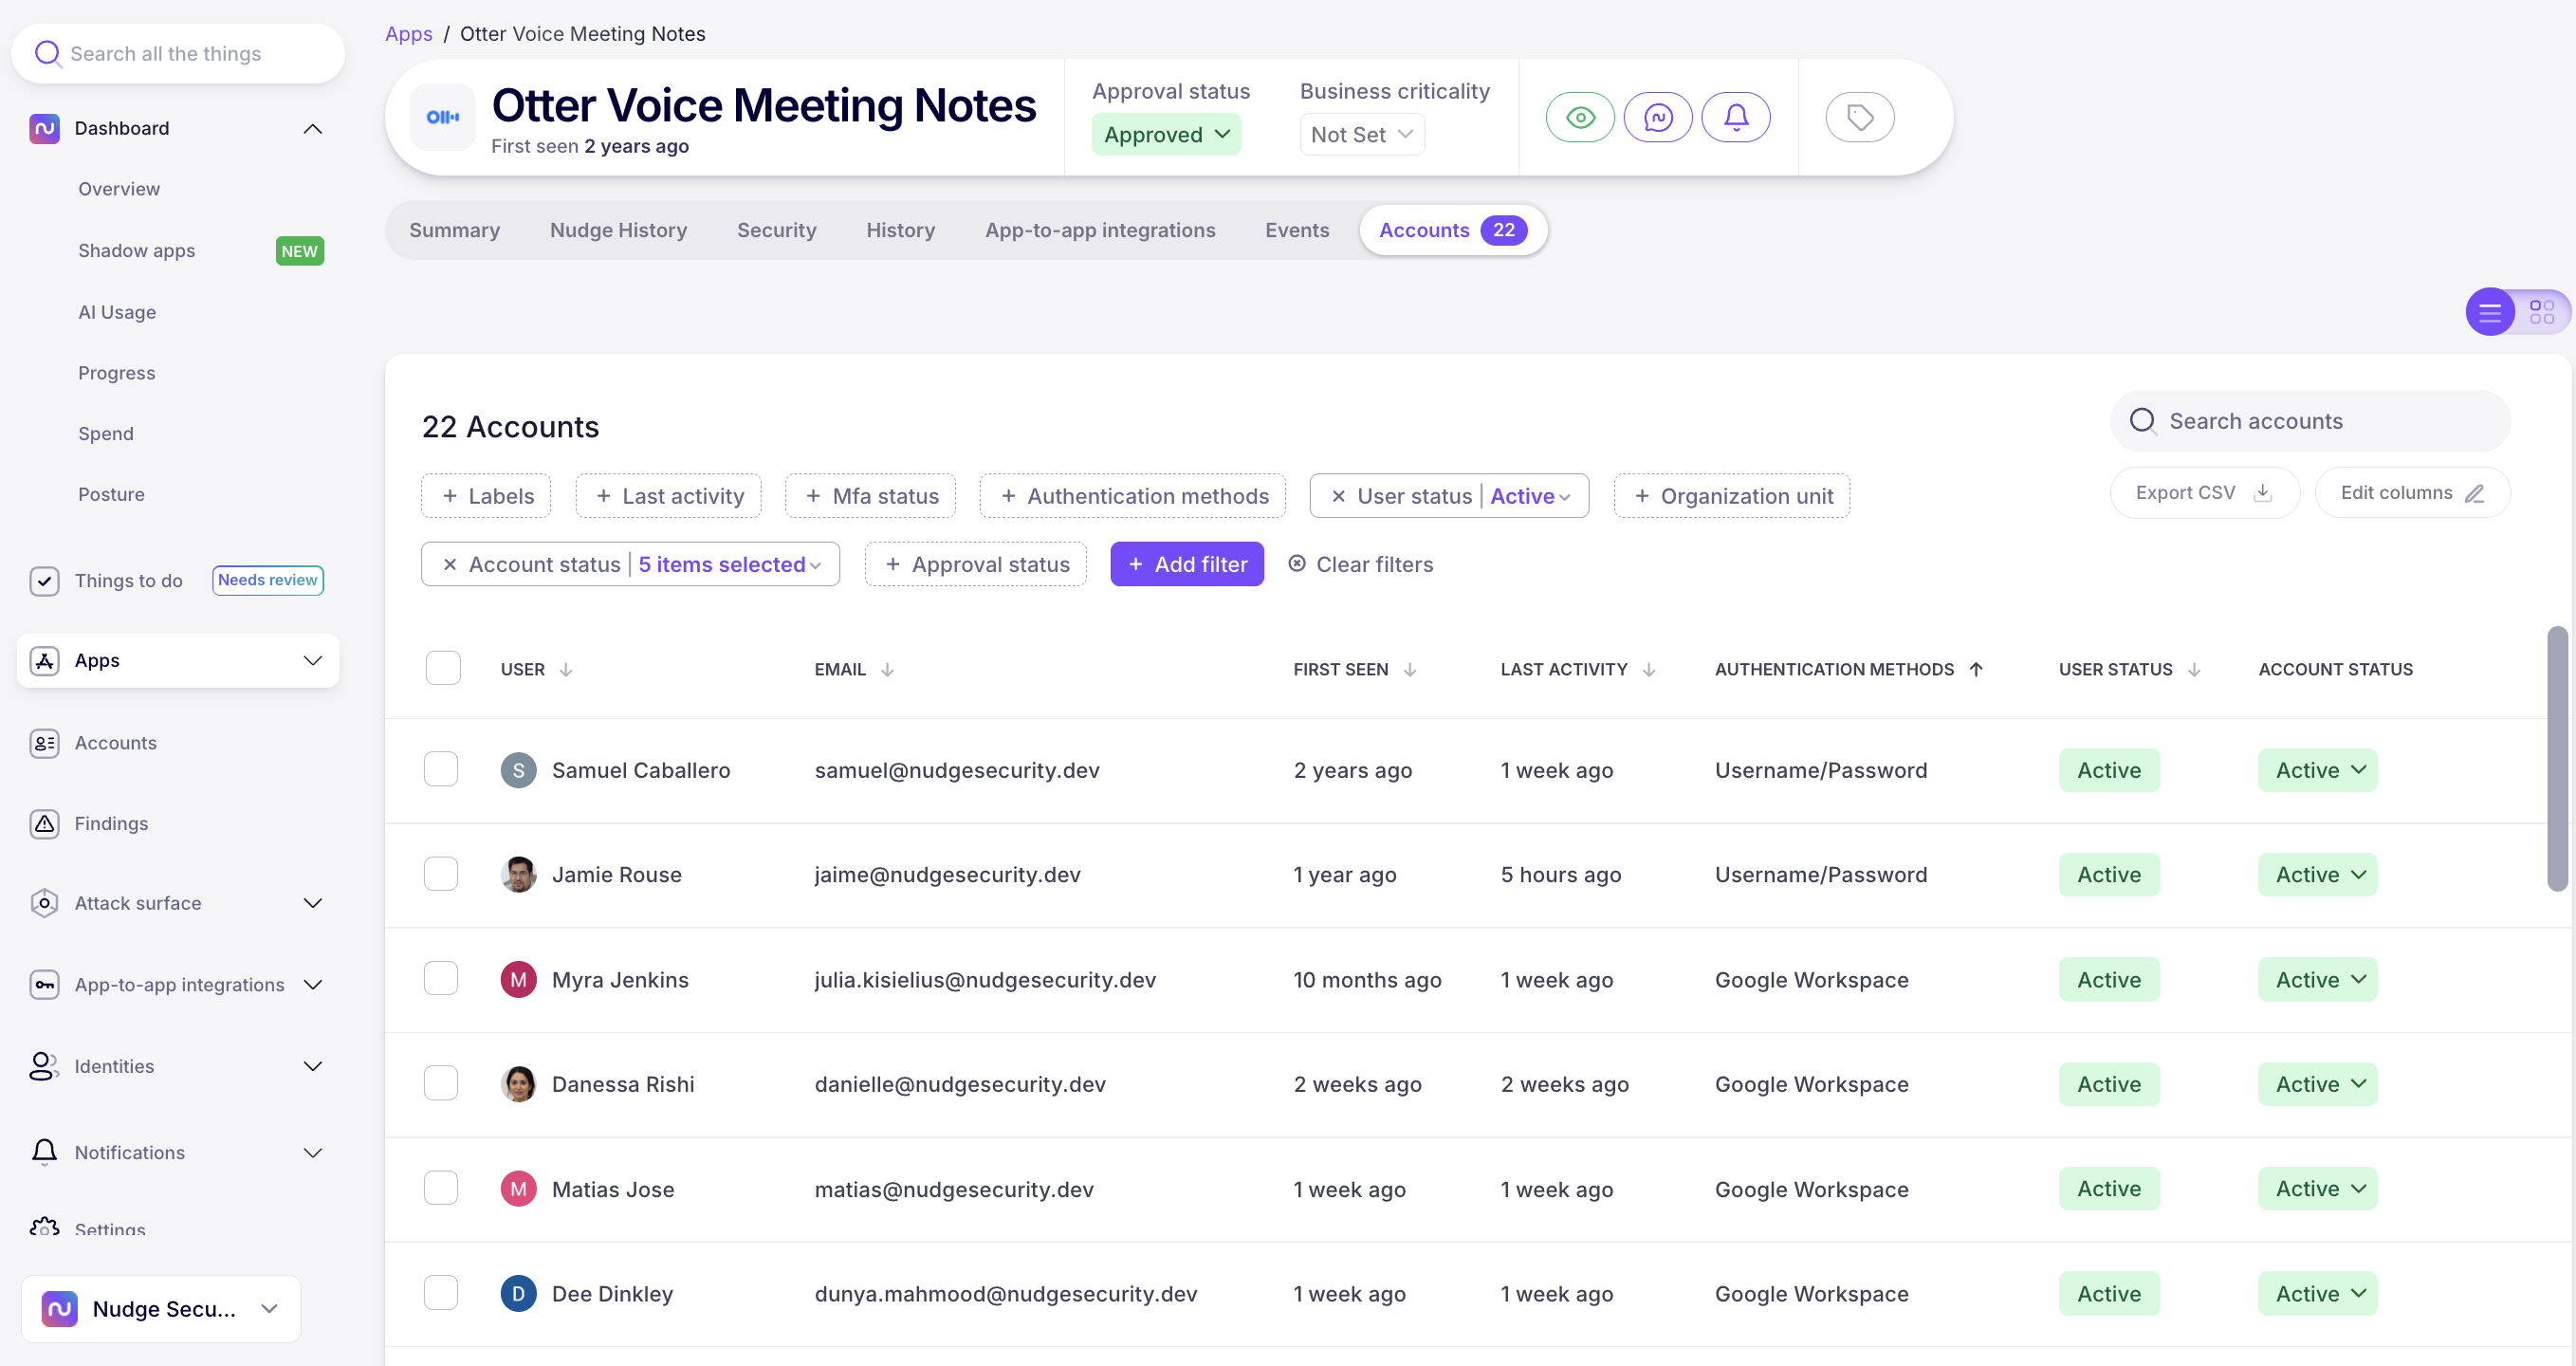The height and width of the screenshot is (1366, 2576).
Task: Remove the Account status filter with X
Action: tap(450, 565)
